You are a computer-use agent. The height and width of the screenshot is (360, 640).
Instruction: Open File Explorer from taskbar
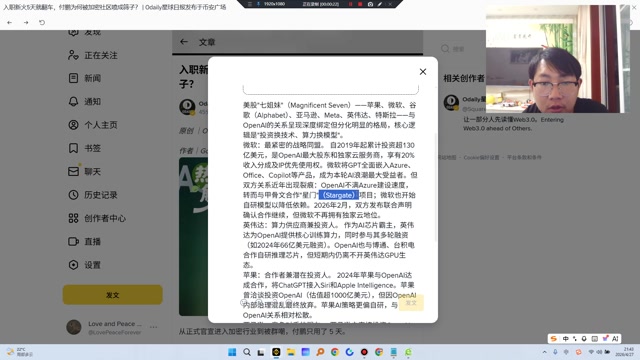(291, 352)
